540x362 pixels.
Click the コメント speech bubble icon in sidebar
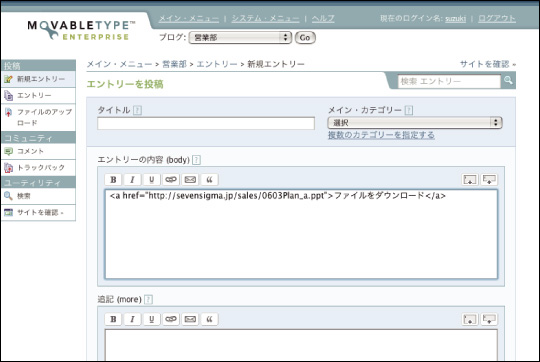click(8, 151)
